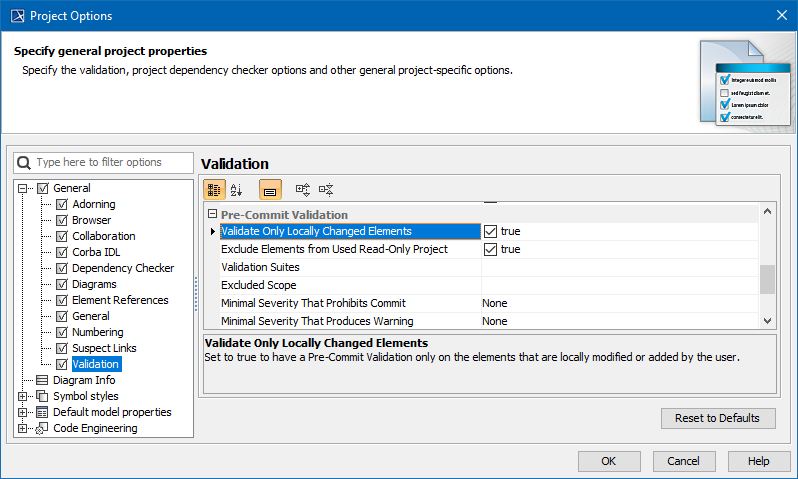Click the expand all categories icon
The width and height of the screenshot is (798, 479).
[x=303, y=189]
